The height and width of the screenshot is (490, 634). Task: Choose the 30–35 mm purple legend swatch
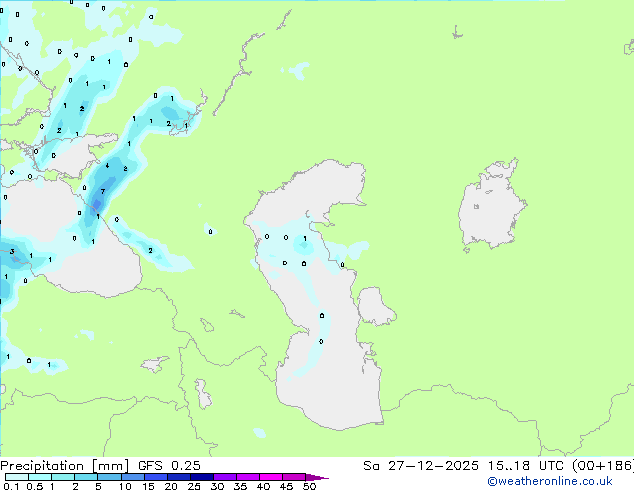225,477
